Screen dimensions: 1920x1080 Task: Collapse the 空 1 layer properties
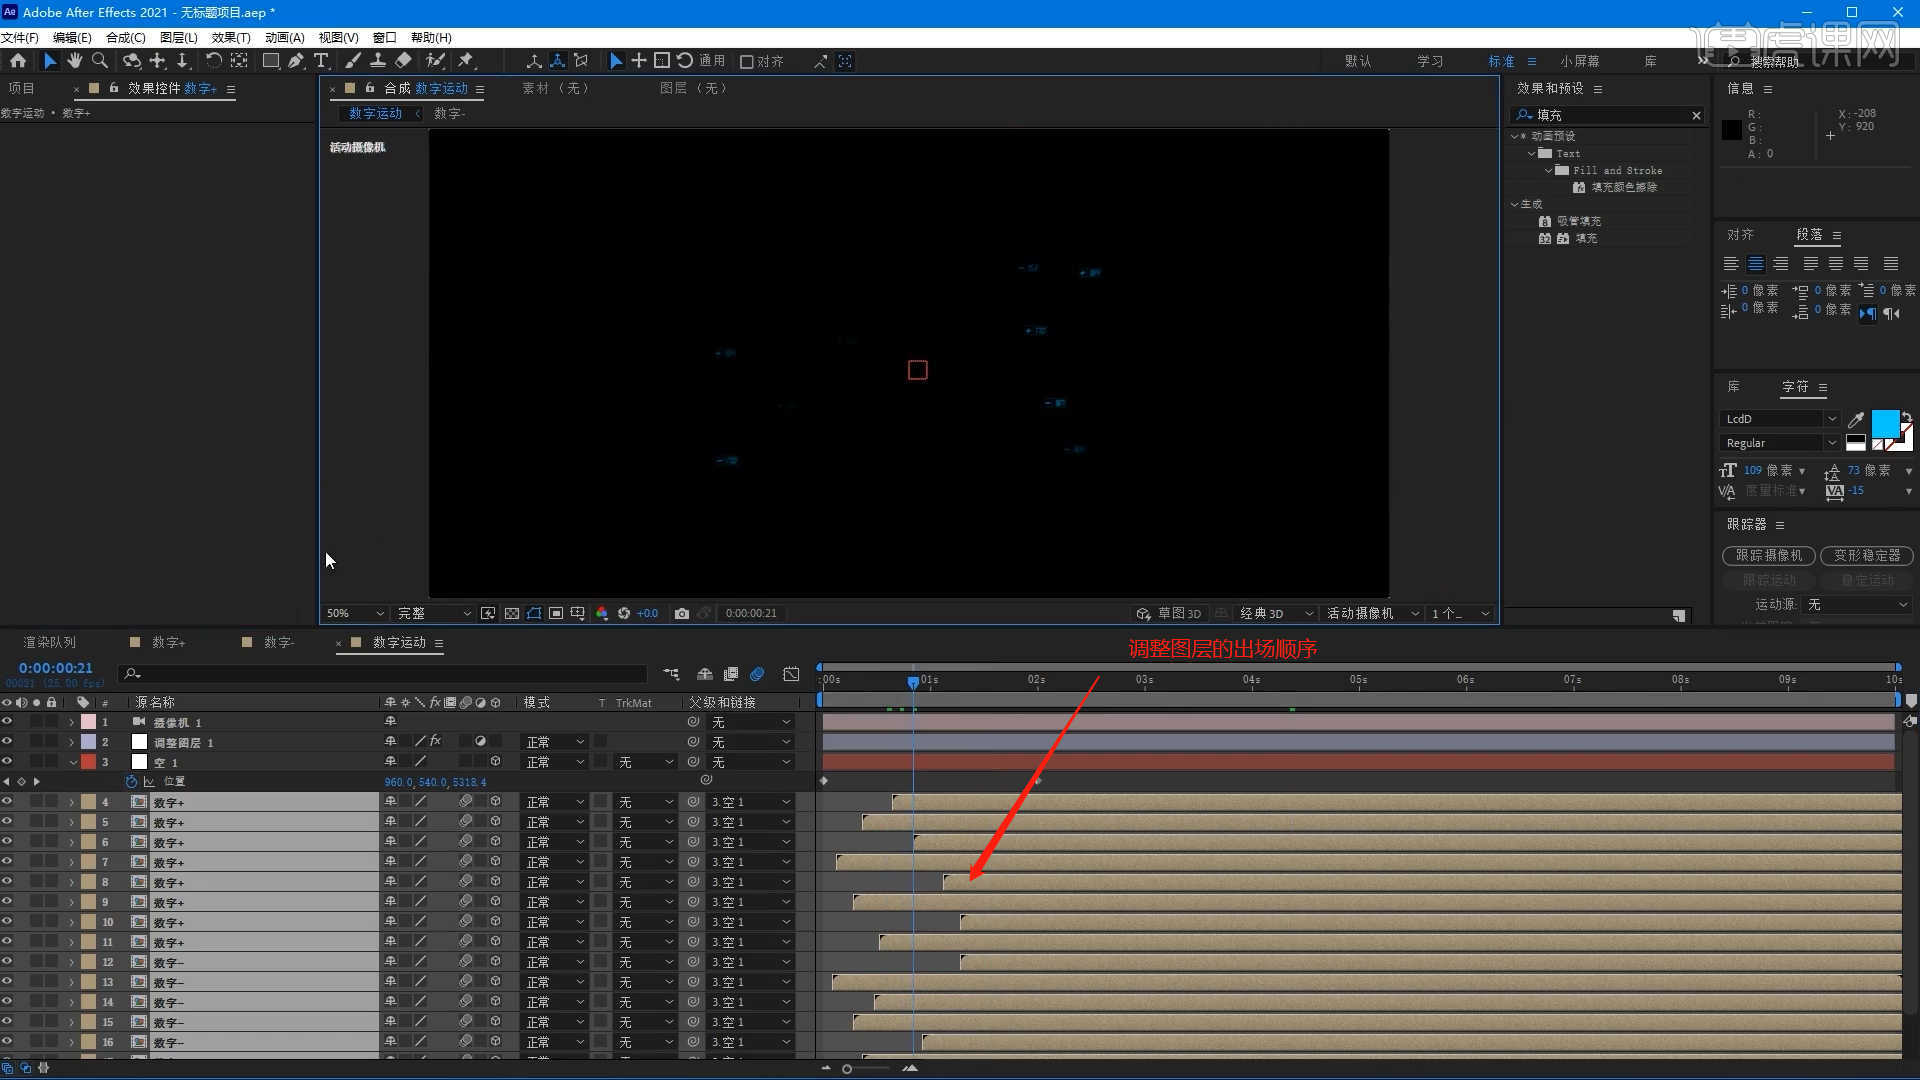pos(72,762)
